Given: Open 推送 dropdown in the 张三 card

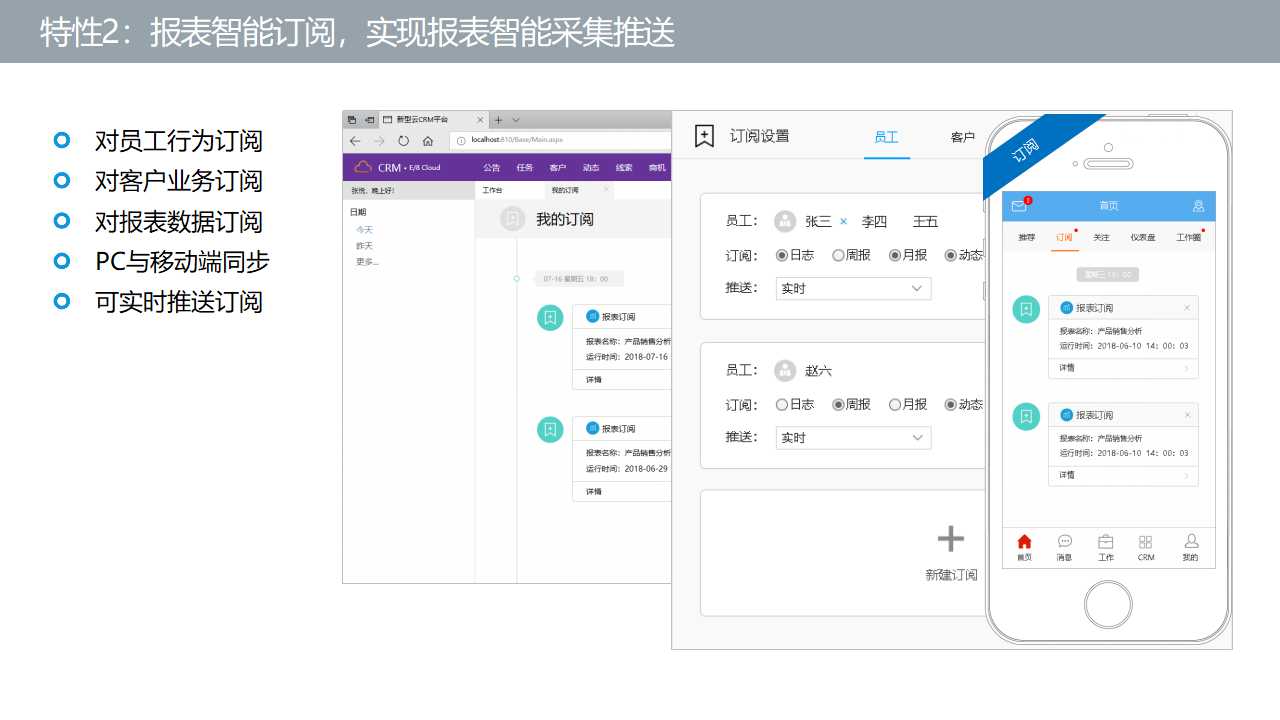Looking at the screenshot, I should [853, 289].
